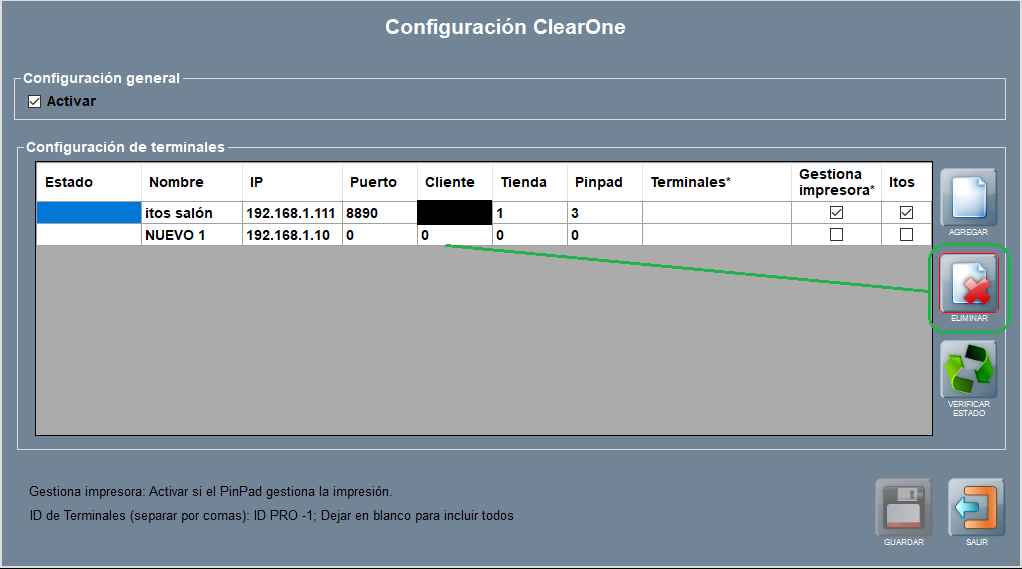Click the IP cell 192.168.1.111
The height and width of the screenshot is (569, 1022).
[291, 213]
